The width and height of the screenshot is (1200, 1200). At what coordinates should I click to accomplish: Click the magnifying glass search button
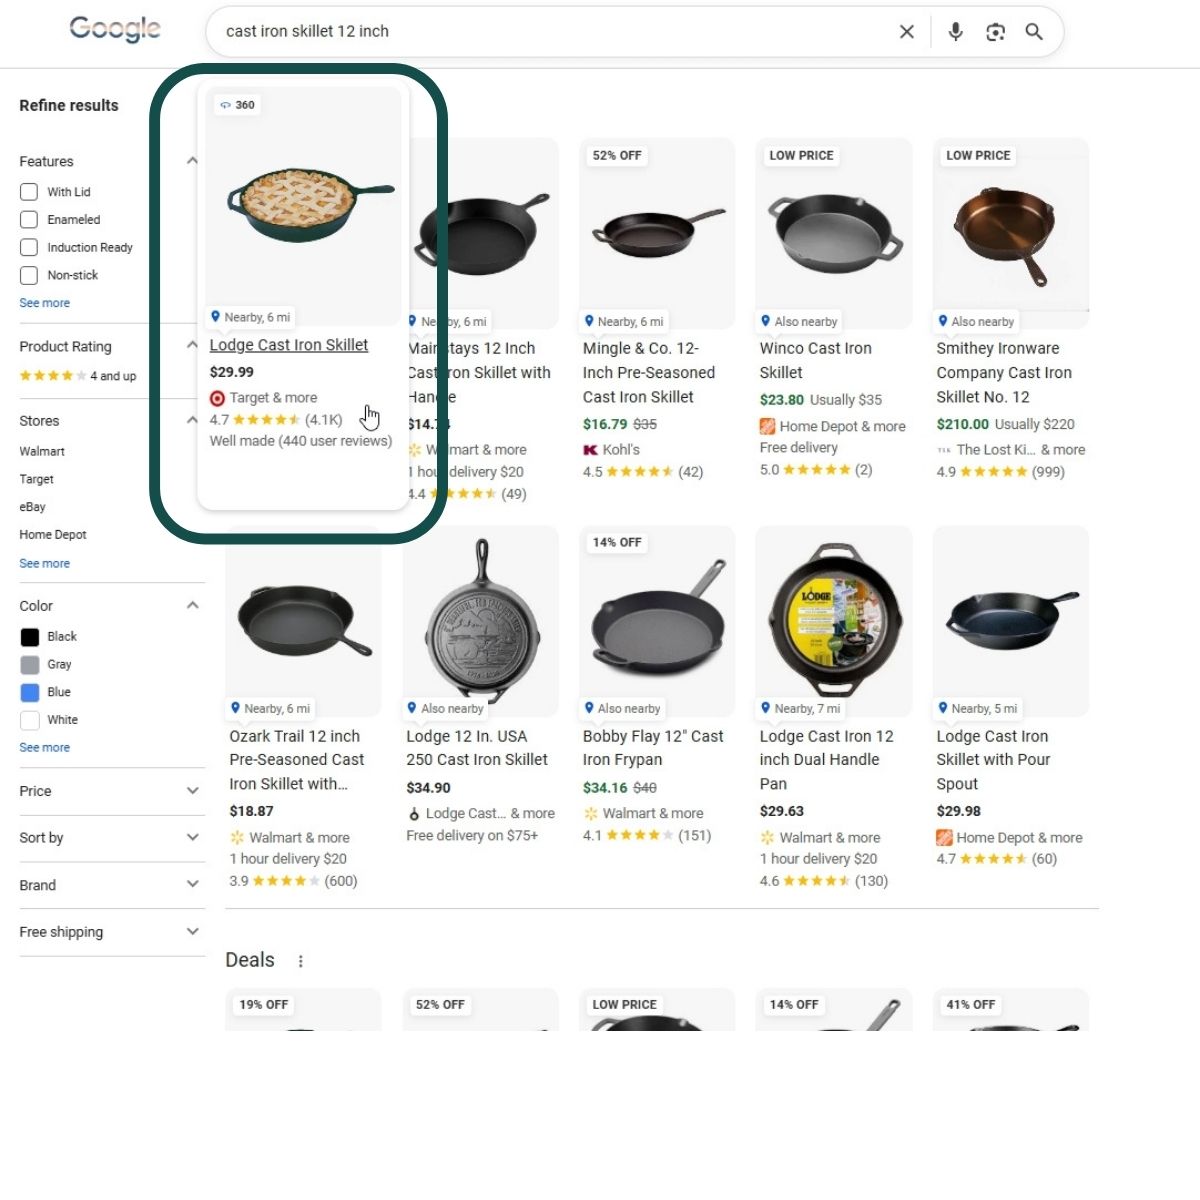click(1034, 32)
